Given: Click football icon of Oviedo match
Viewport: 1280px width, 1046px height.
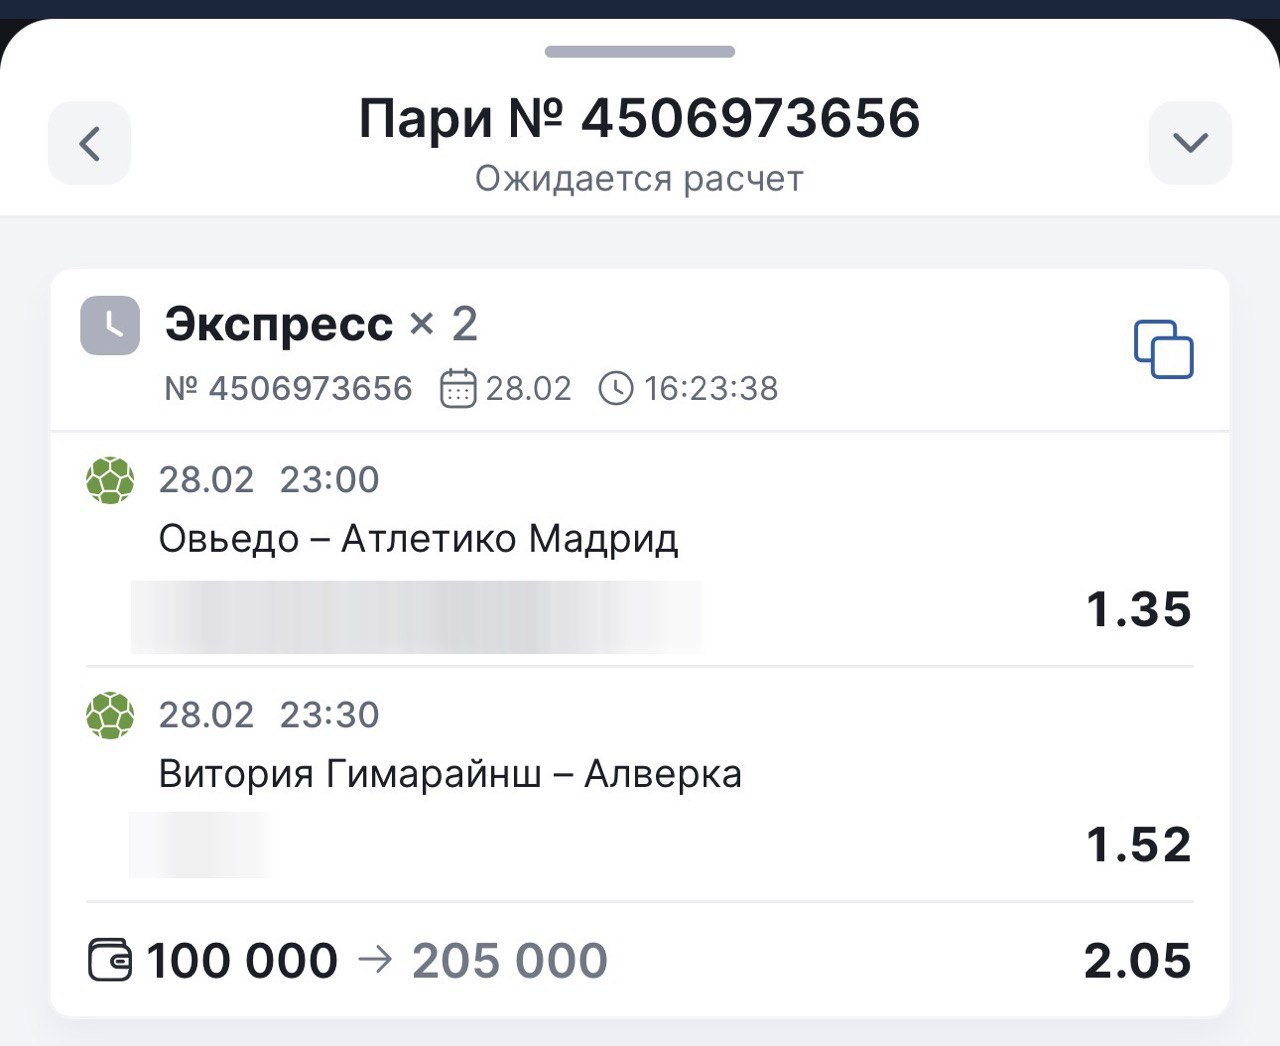Looking at the screenshot, I should point(110,480).
